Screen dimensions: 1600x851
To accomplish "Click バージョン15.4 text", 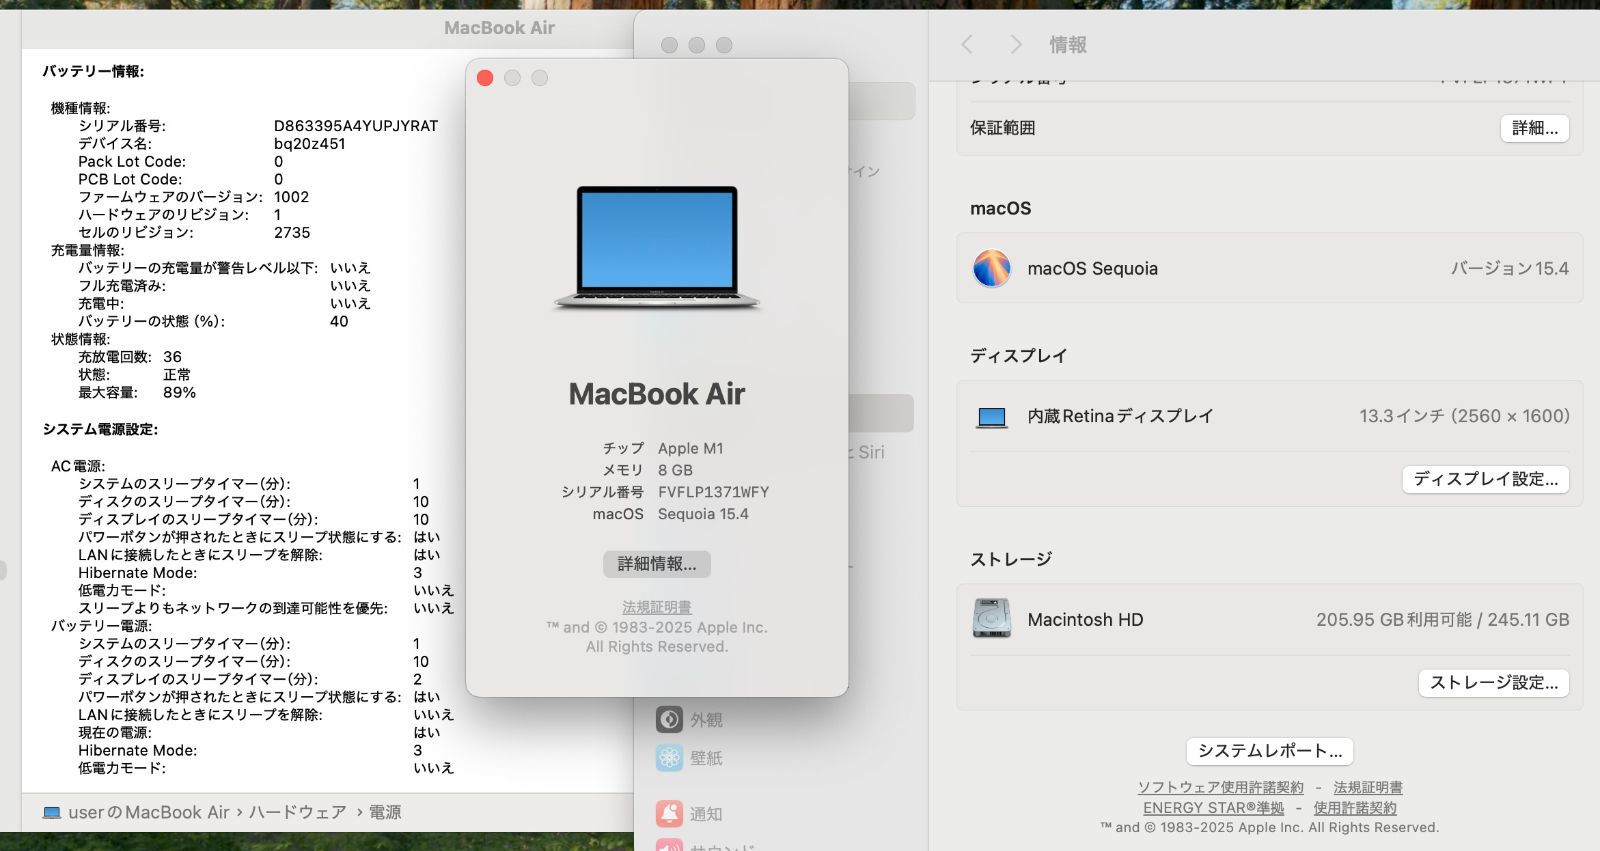I will (x=1510, y=268).
